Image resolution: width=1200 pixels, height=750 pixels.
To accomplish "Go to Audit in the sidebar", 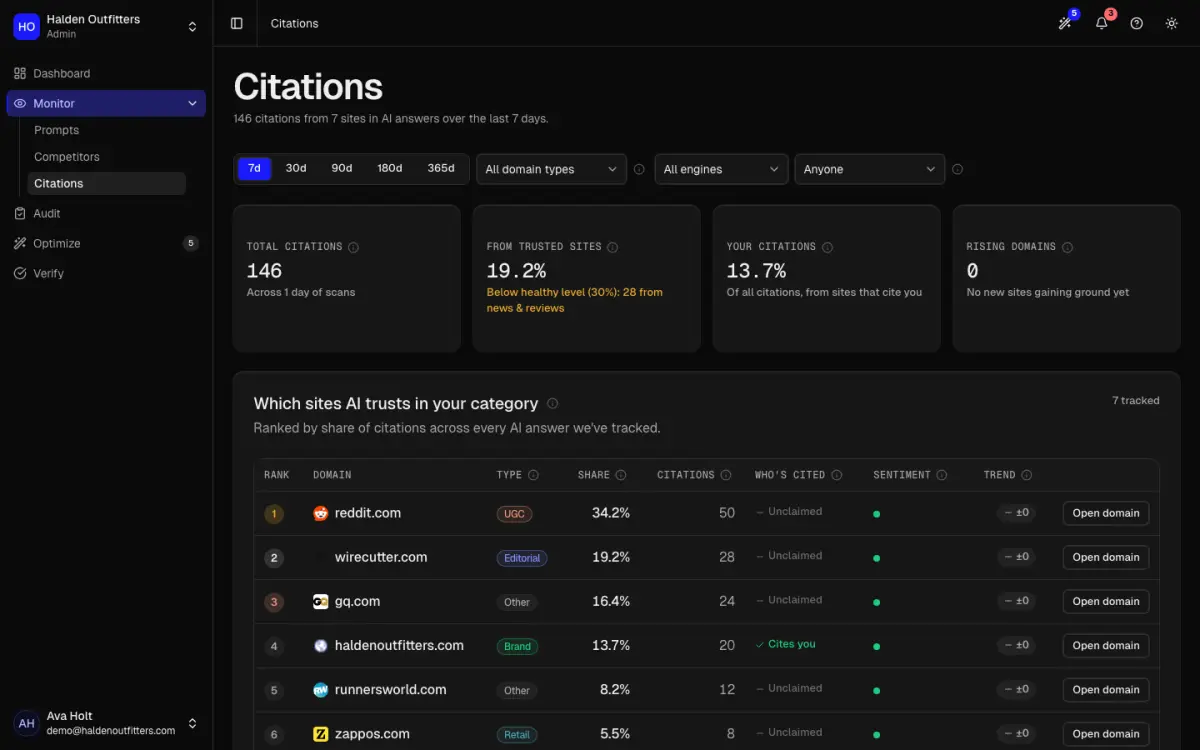I will 106,213.
